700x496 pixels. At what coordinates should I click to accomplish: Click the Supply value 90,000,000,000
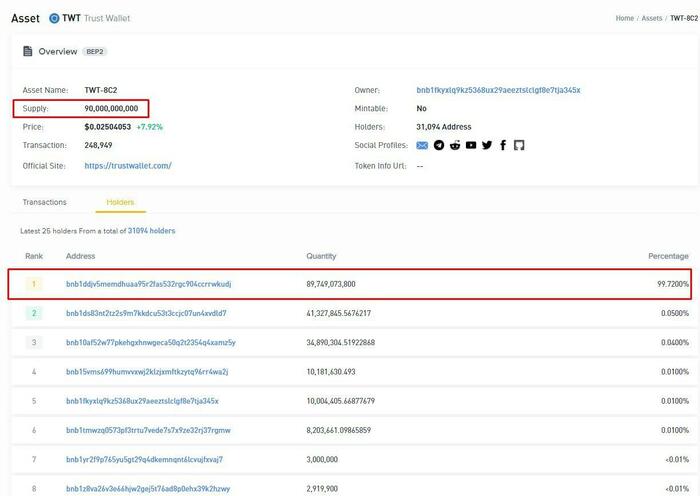click(x=111, y=108)
